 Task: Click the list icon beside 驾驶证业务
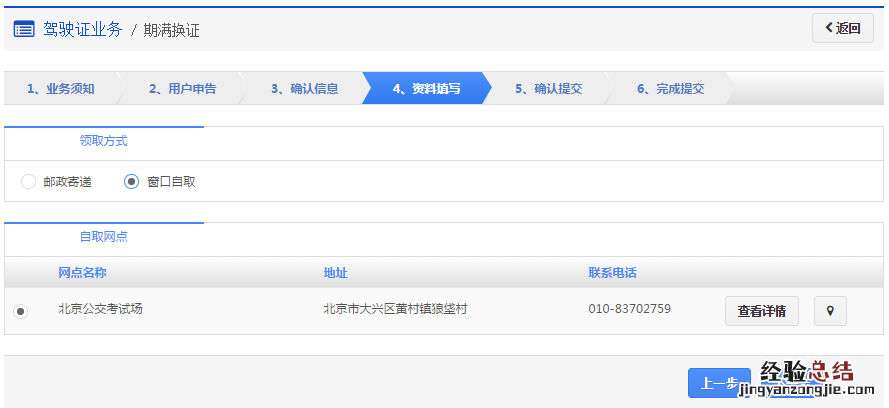(x=24, y=29)
